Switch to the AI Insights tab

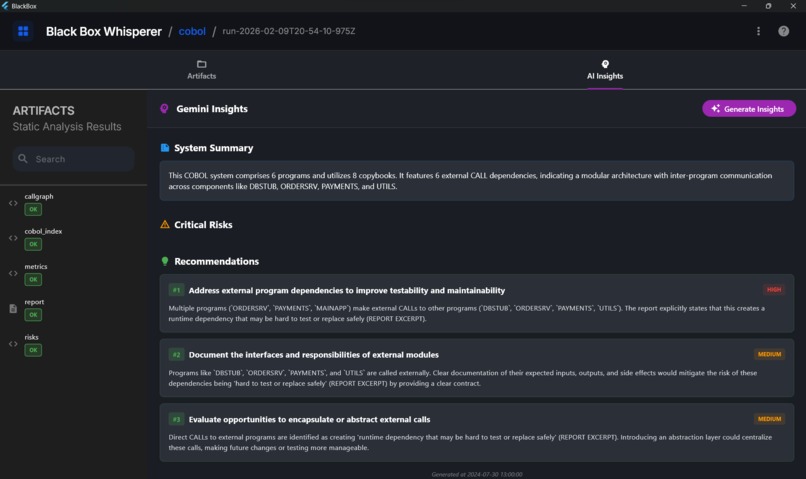click(605, 70)
